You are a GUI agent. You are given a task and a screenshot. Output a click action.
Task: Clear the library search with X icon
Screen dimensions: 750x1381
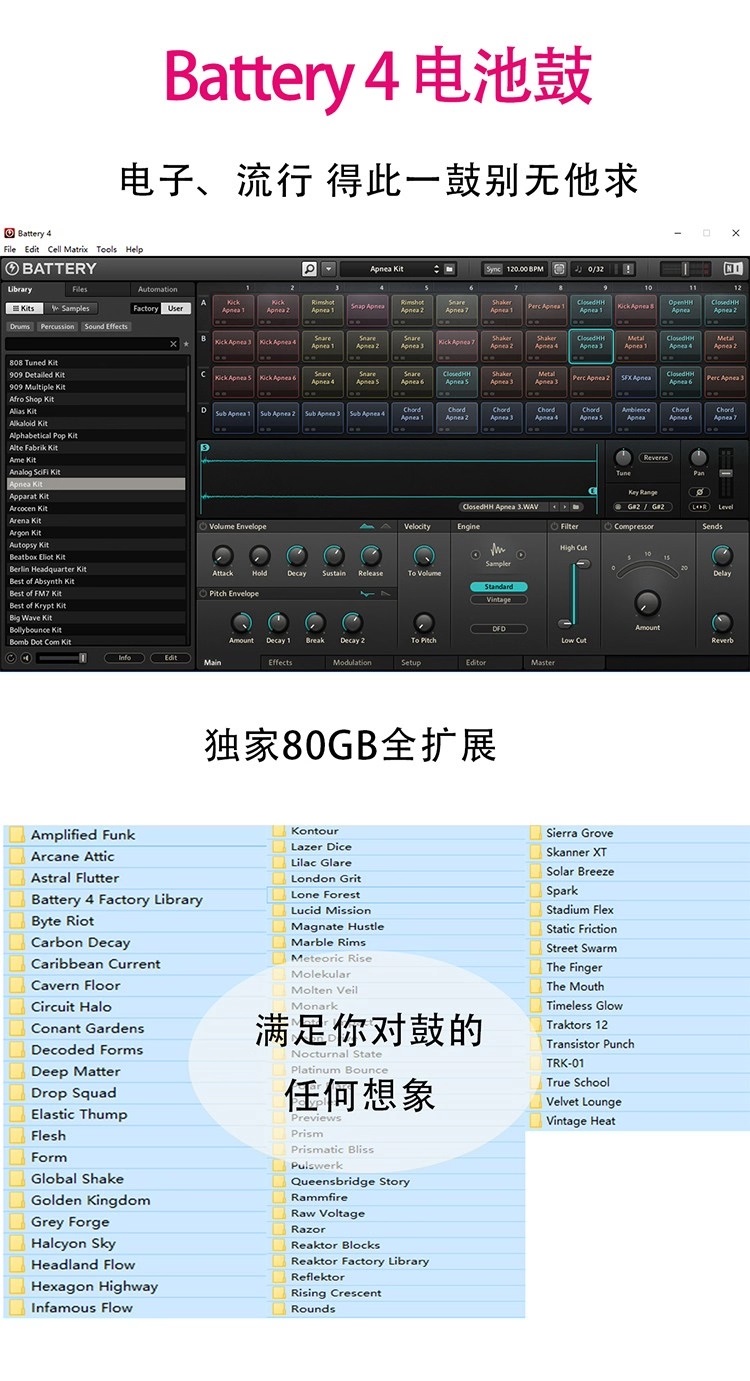tap(173, 344)
